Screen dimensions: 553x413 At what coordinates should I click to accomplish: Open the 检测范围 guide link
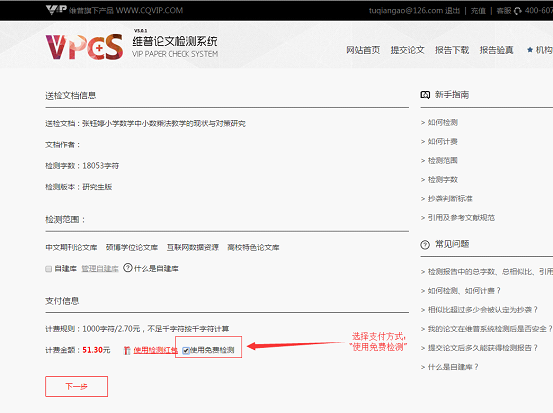pos(443,160)
